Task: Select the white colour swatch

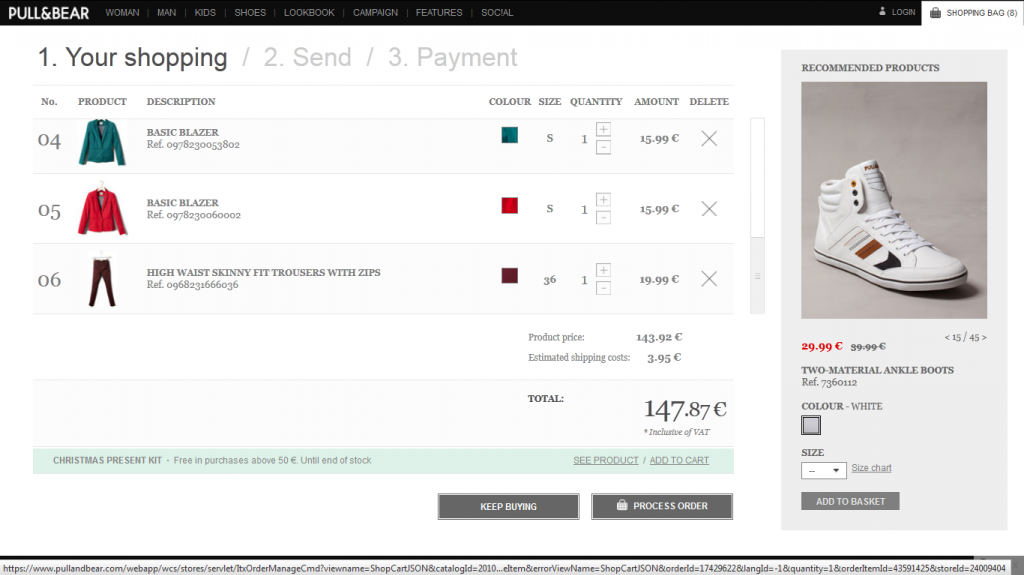Action: (811, 426)
